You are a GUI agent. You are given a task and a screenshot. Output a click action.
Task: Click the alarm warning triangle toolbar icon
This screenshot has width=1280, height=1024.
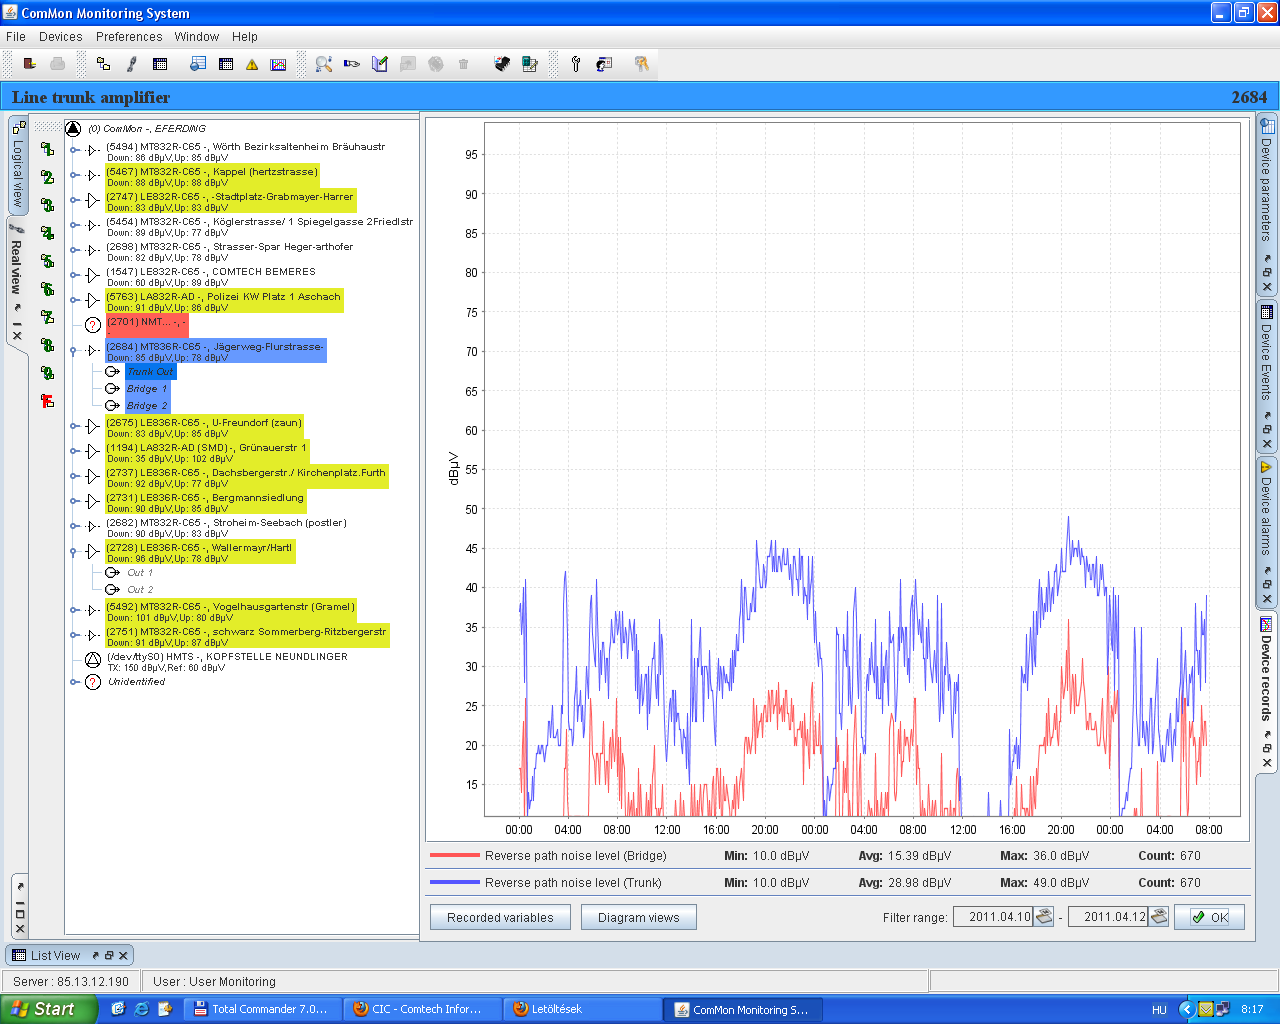coord(252,64)
